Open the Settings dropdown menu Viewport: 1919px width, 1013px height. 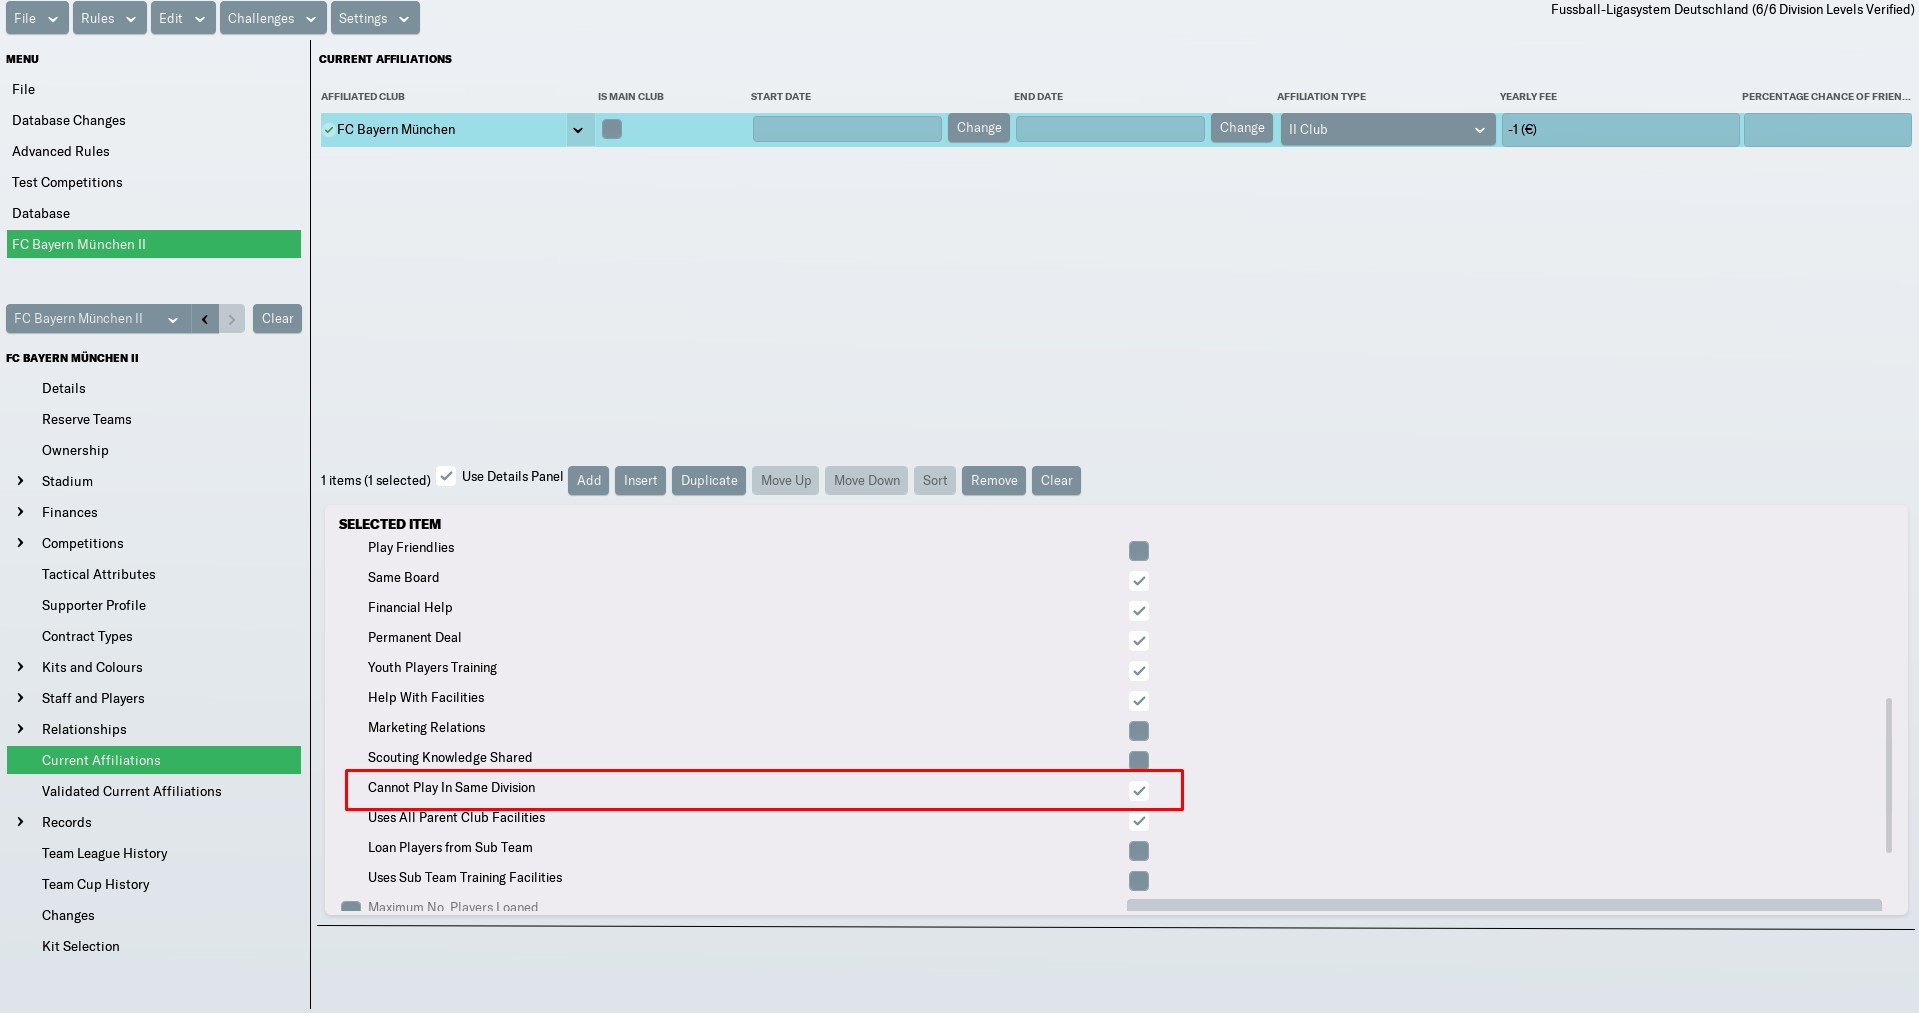pyautogui.click(x=375, y=18)
